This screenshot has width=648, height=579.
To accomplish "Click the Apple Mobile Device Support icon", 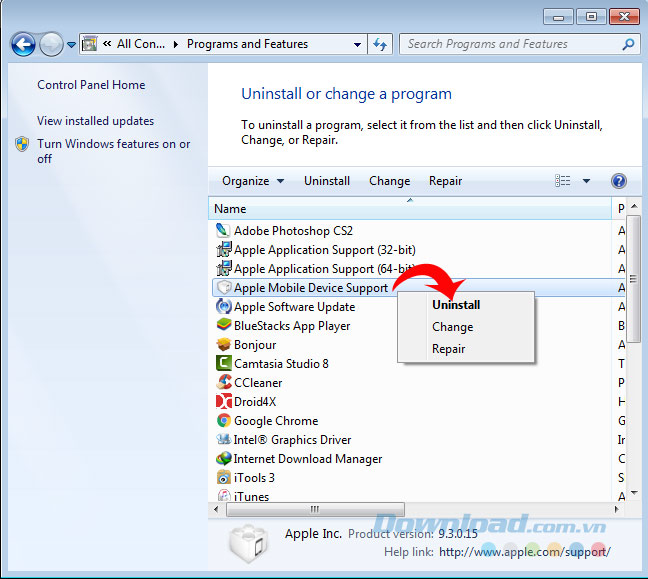I will [x=224, y=287].
